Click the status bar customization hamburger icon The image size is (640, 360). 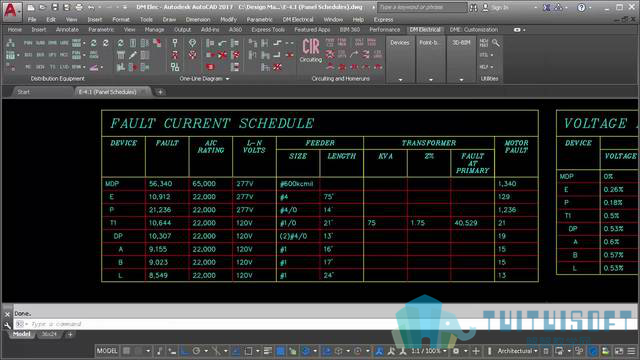(631, 351)
